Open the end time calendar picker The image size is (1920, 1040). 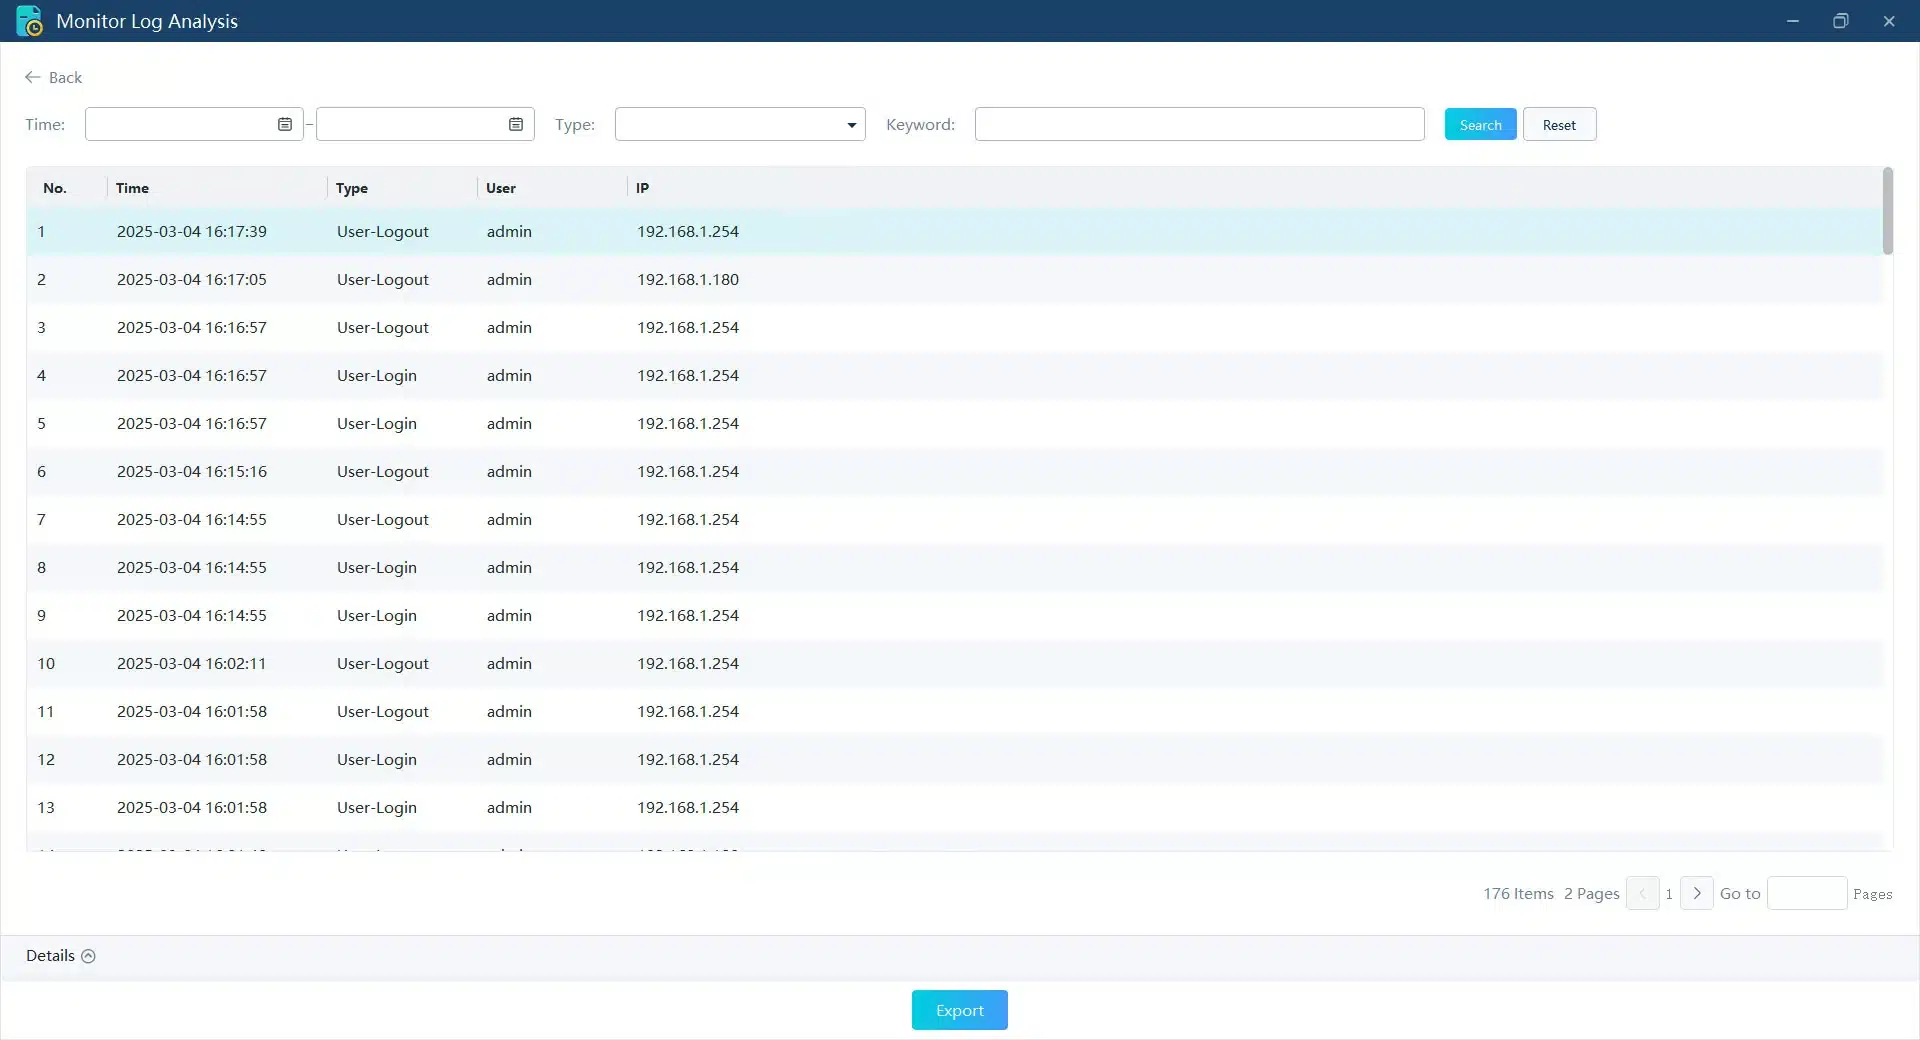click(x=516, y=124)
